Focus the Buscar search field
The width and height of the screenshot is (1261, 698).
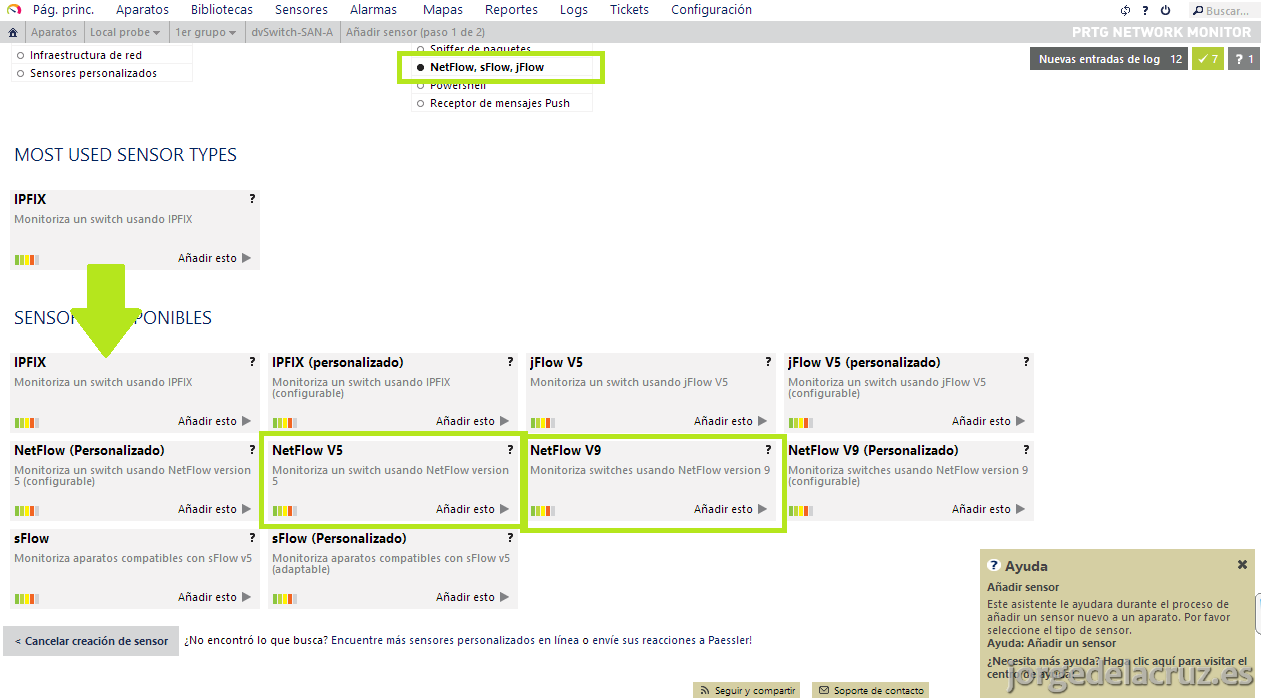(1225, 11)
